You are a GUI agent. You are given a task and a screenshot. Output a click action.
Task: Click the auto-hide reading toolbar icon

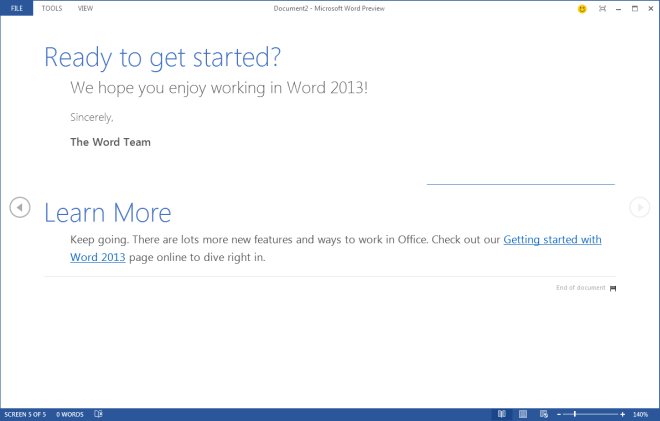(x=602, y=8)
